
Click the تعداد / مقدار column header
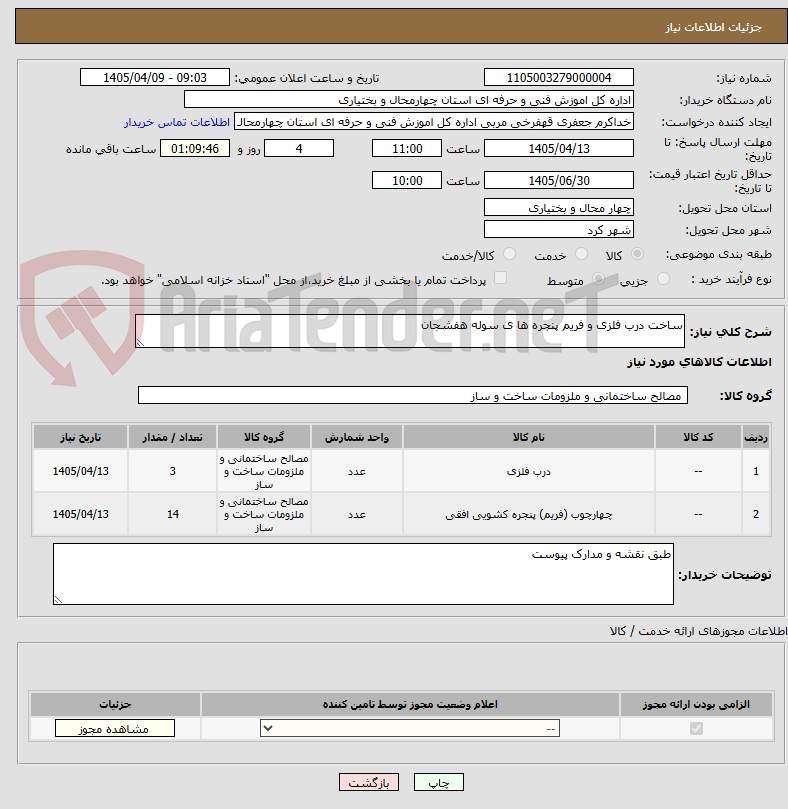click(172, 437)
